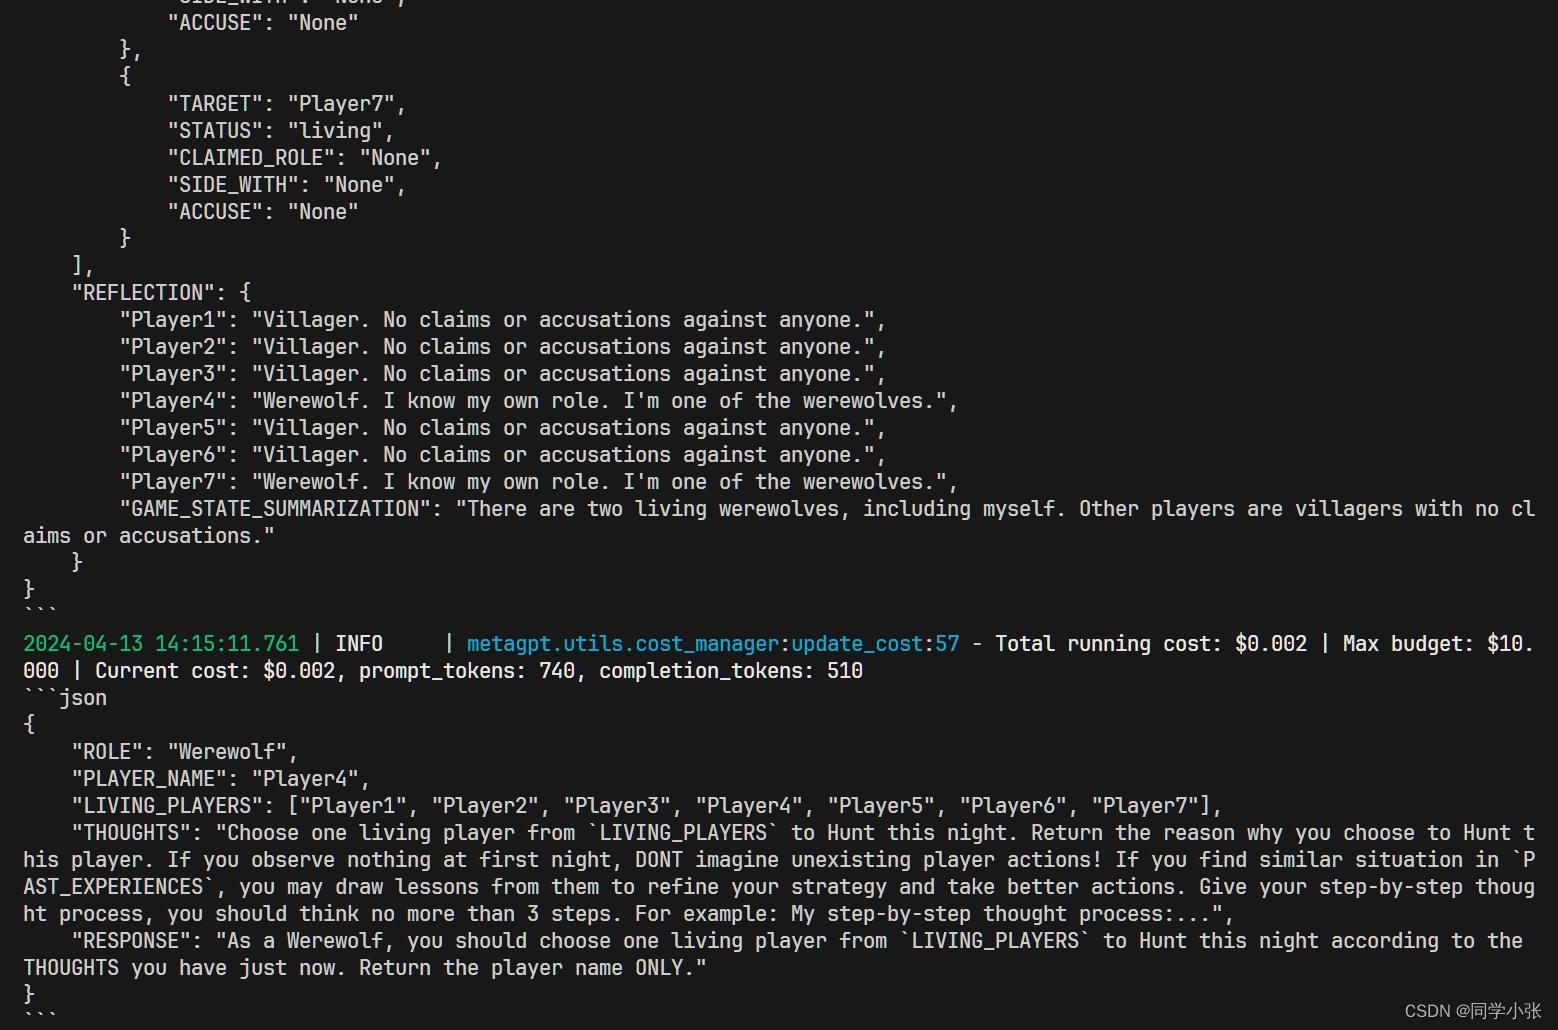Click the "CLAIMED_ROLE": "None" line
Image resolution: width=1558 pixels, height=1030 pixels.
point(305,158)
